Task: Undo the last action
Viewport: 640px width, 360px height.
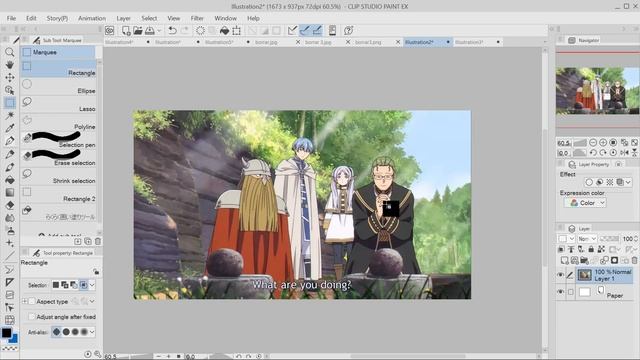Action: [172, 31]
